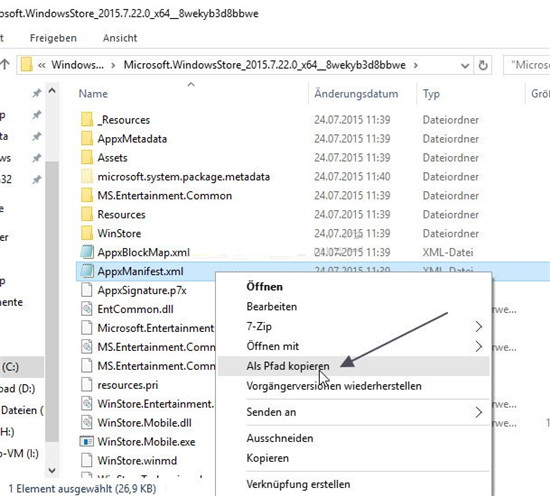The image size is (550, 496).
Task: Click the search box
Action: coord(526,65)
